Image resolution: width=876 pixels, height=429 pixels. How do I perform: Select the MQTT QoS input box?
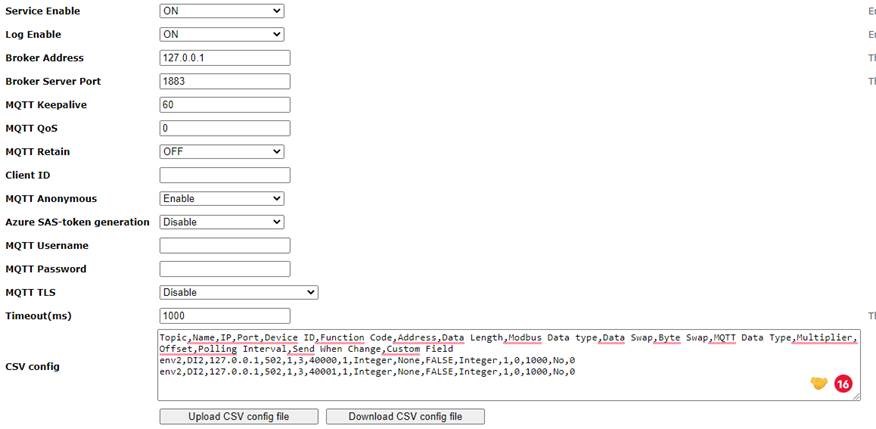[x=224, y=128]
